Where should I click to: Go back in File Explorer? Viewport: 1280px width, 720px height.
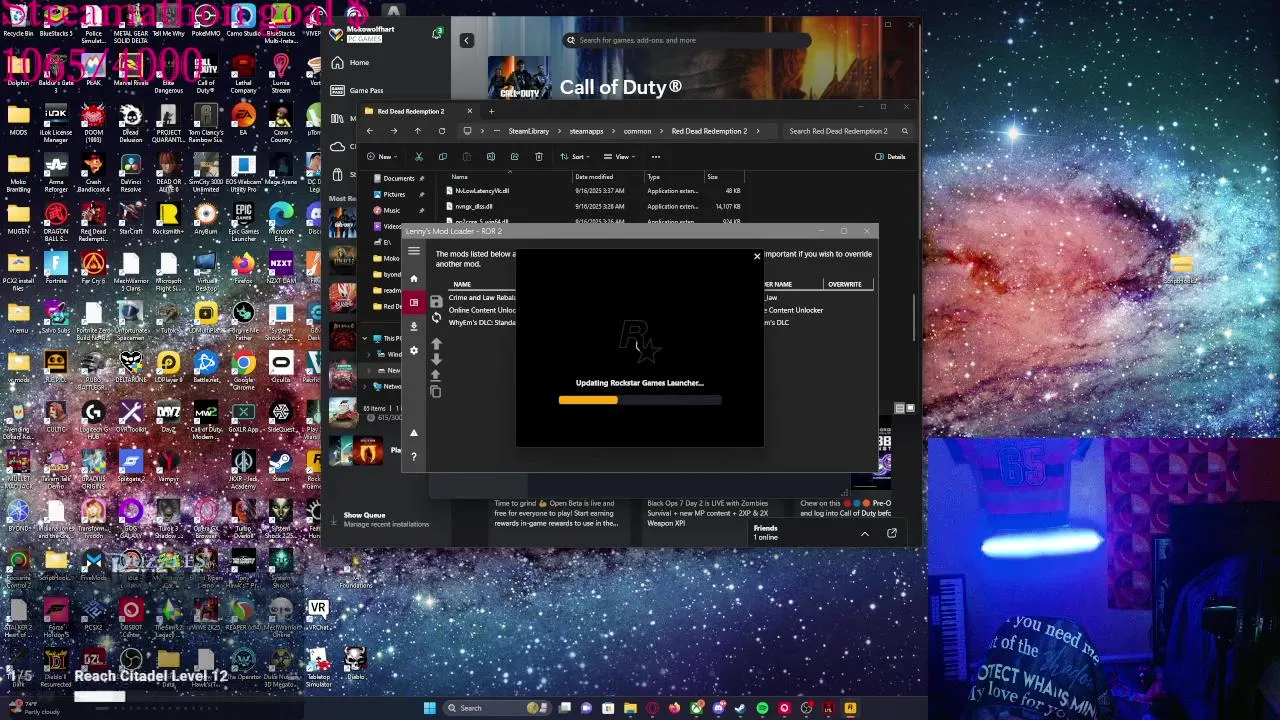[x=370, y=131]
